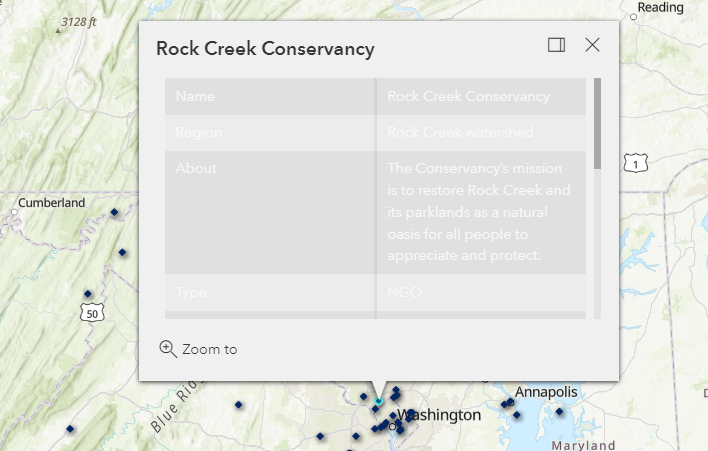Image resolution: width=708 pixels, height=451 pixels.
Task: Dock the Rock Creek Conservancy popup
Action: click(x=556, y=45)
